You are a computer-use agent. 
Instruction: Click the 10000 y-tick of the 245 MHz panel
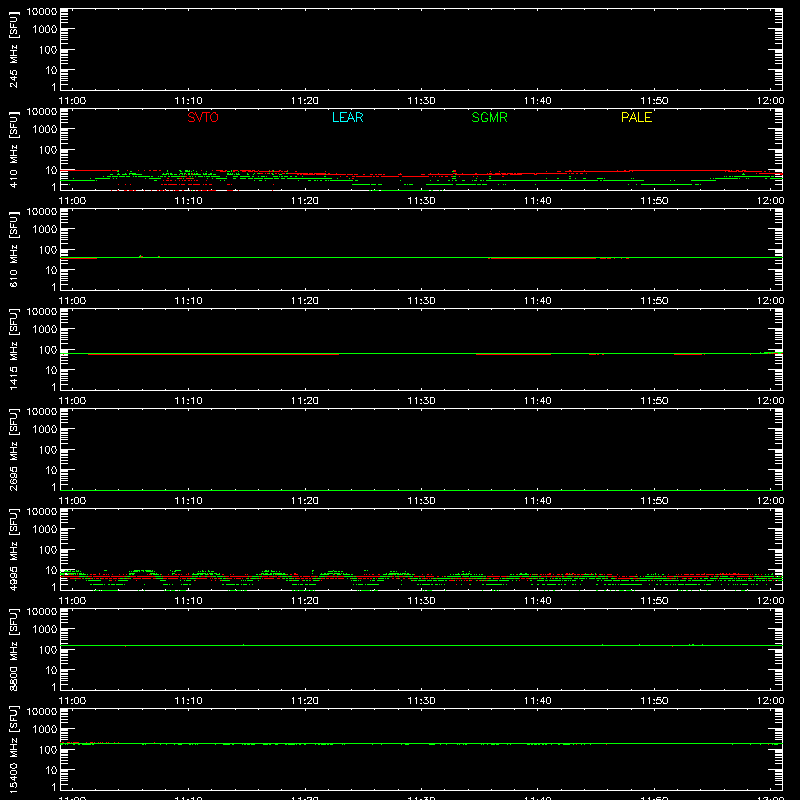[42, 12]
